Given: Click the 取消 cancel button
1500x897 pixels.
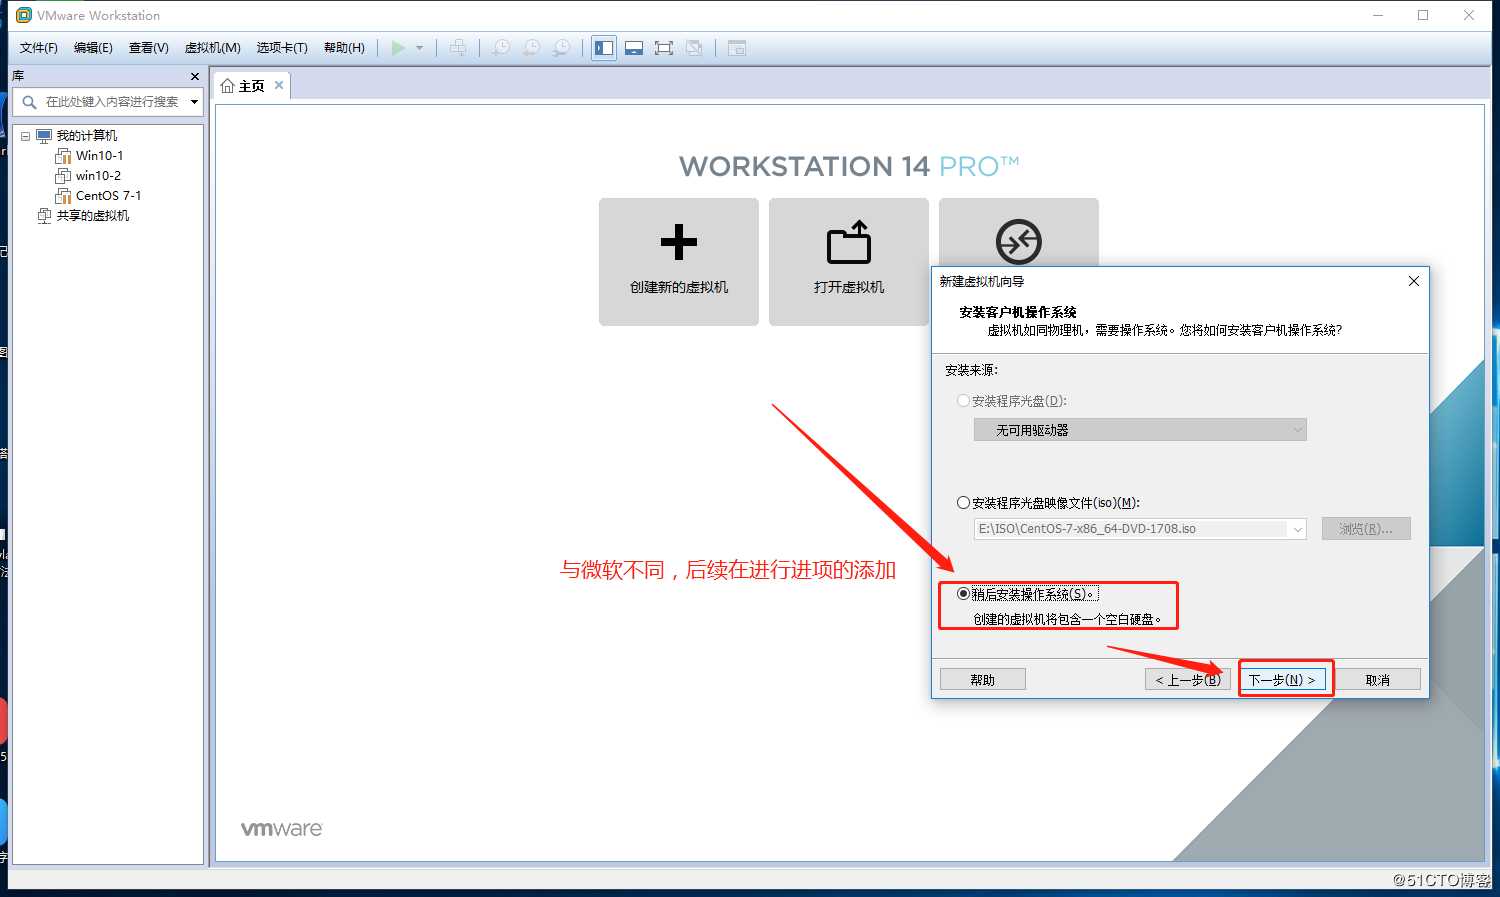Looking at the screenshot, I should click(1378, 680).
